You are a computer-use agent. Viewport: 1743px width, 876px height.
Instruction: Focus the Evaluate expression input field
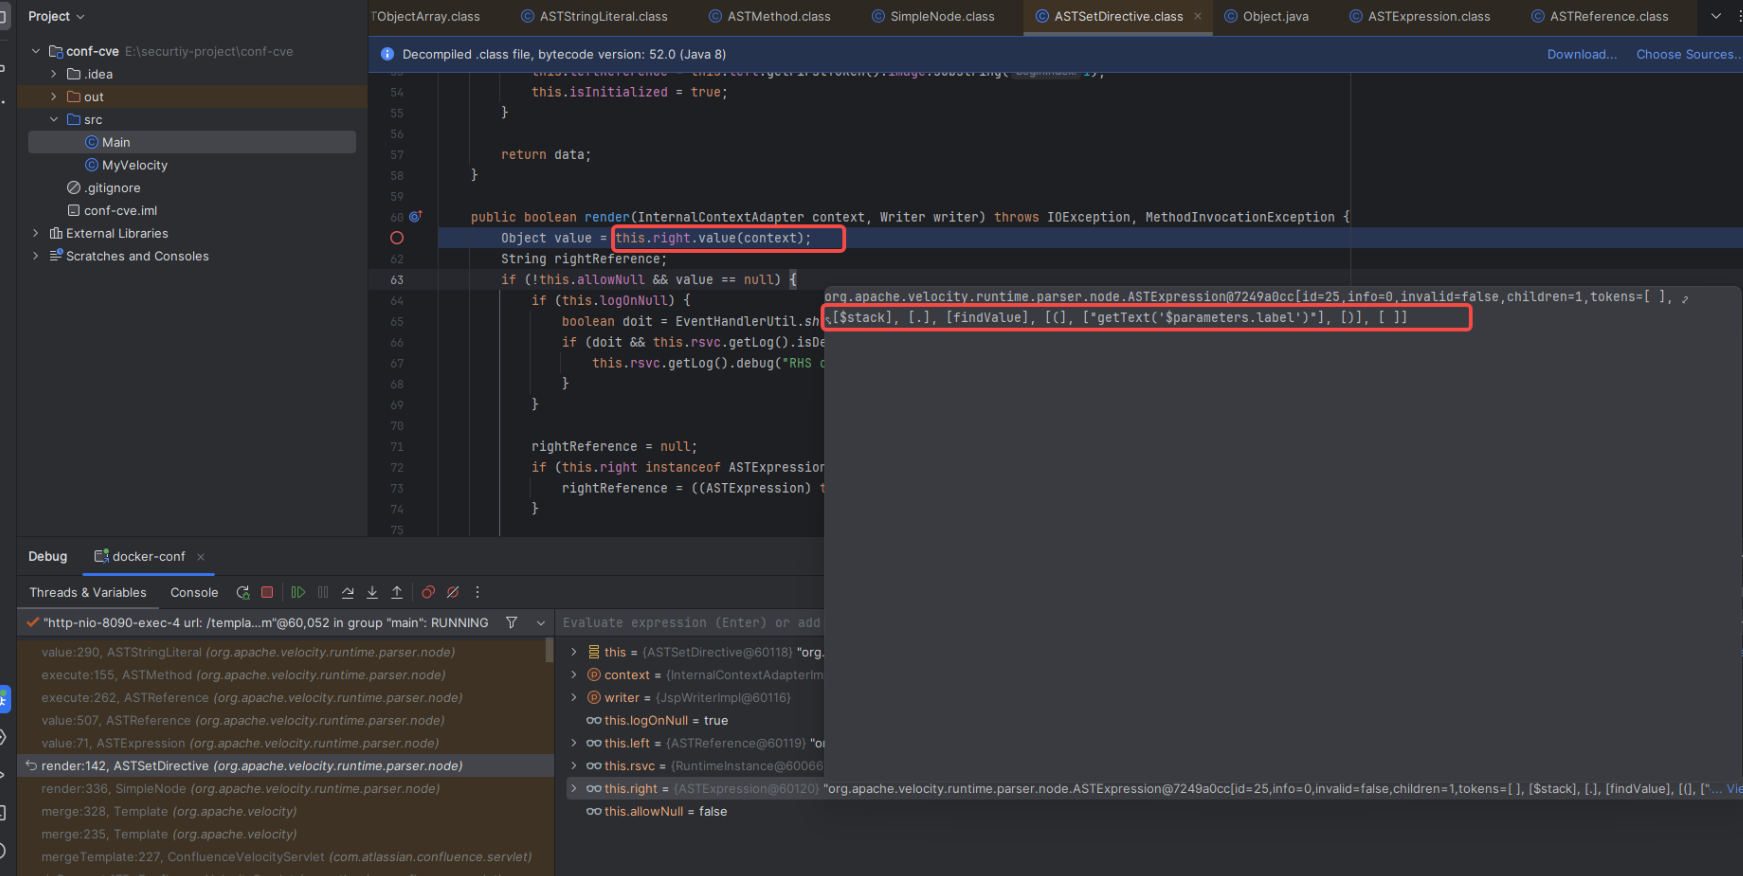tap(690, 622)
